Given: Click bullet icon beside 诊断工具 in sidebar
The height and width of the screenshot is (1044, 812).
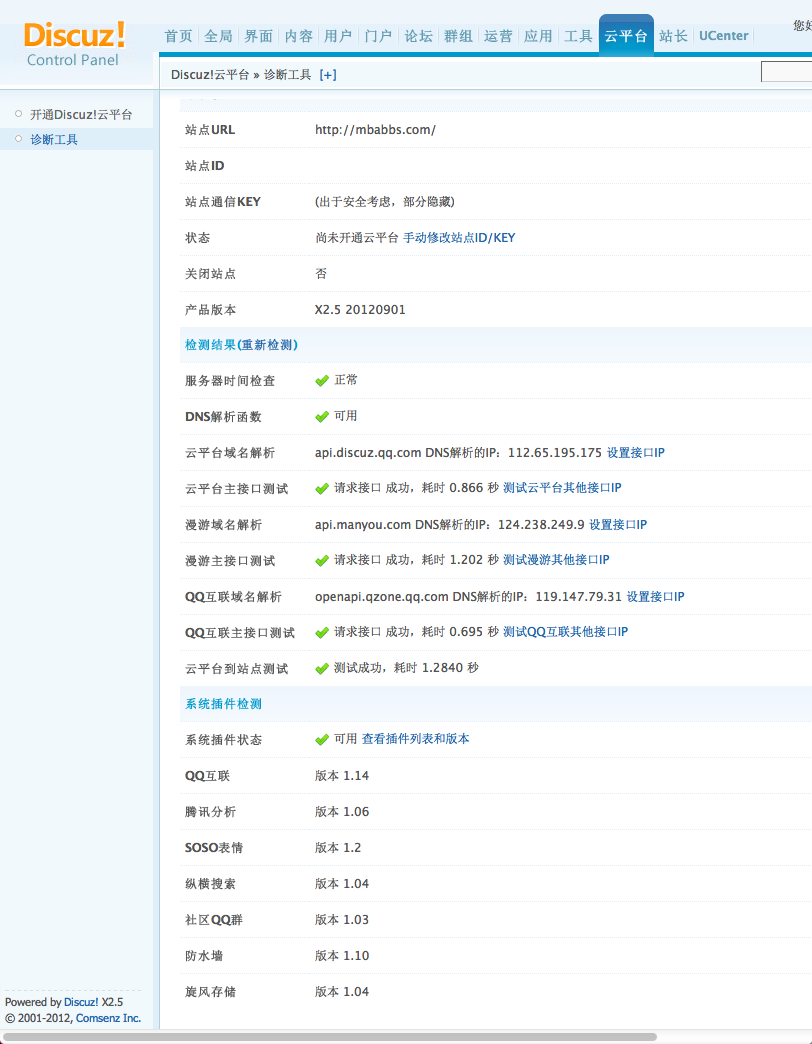Looking at the screenshot, I should coord(19,138).
